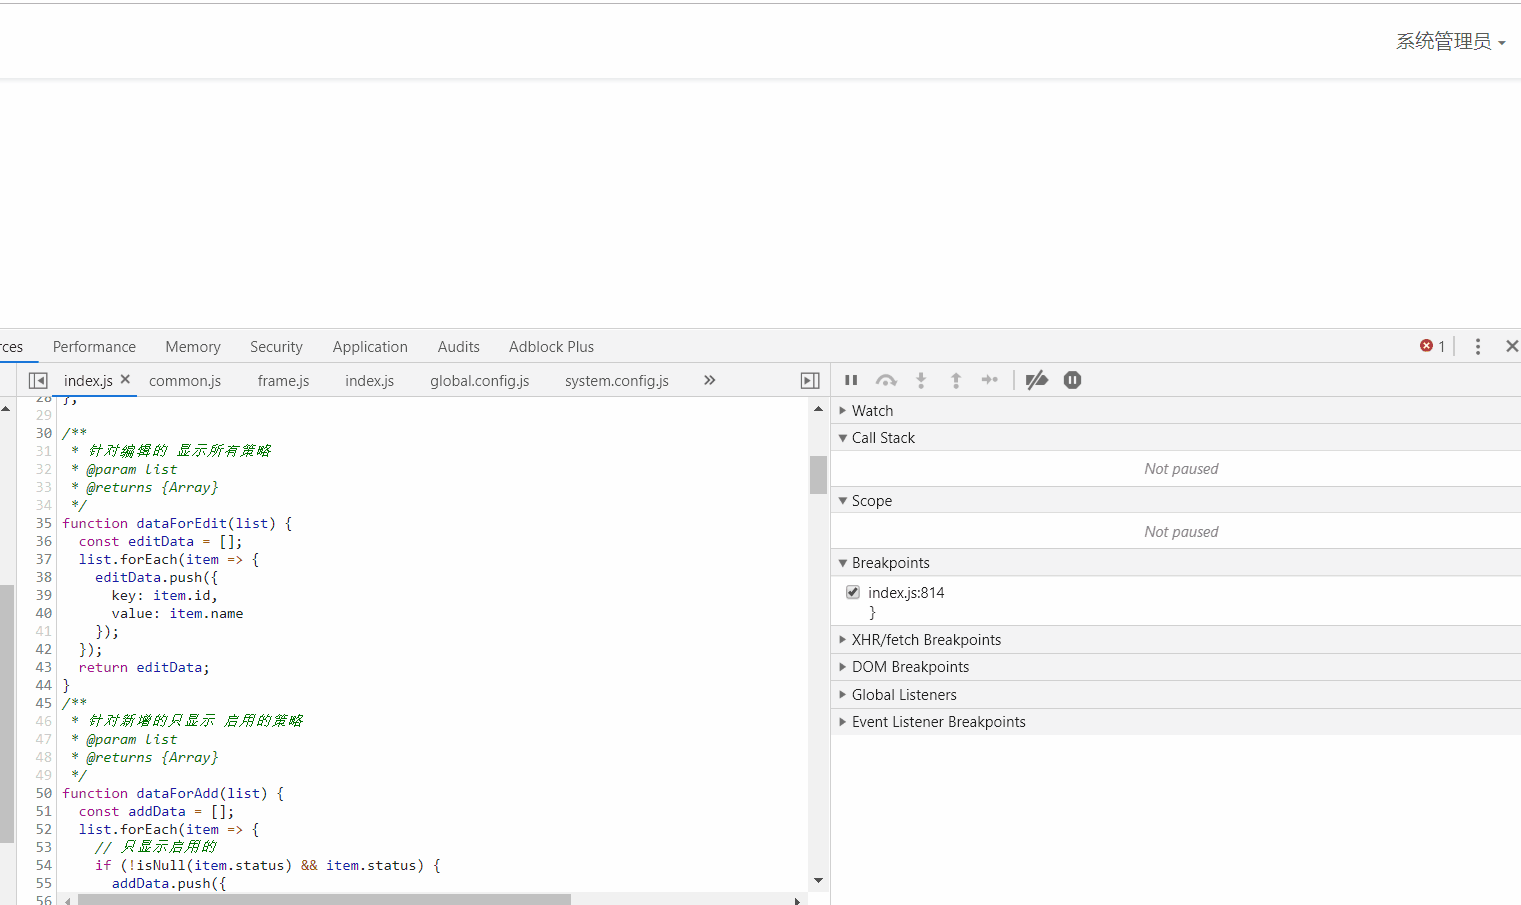Click the step over function icon
1521x905 pixels.
[886, 380]
